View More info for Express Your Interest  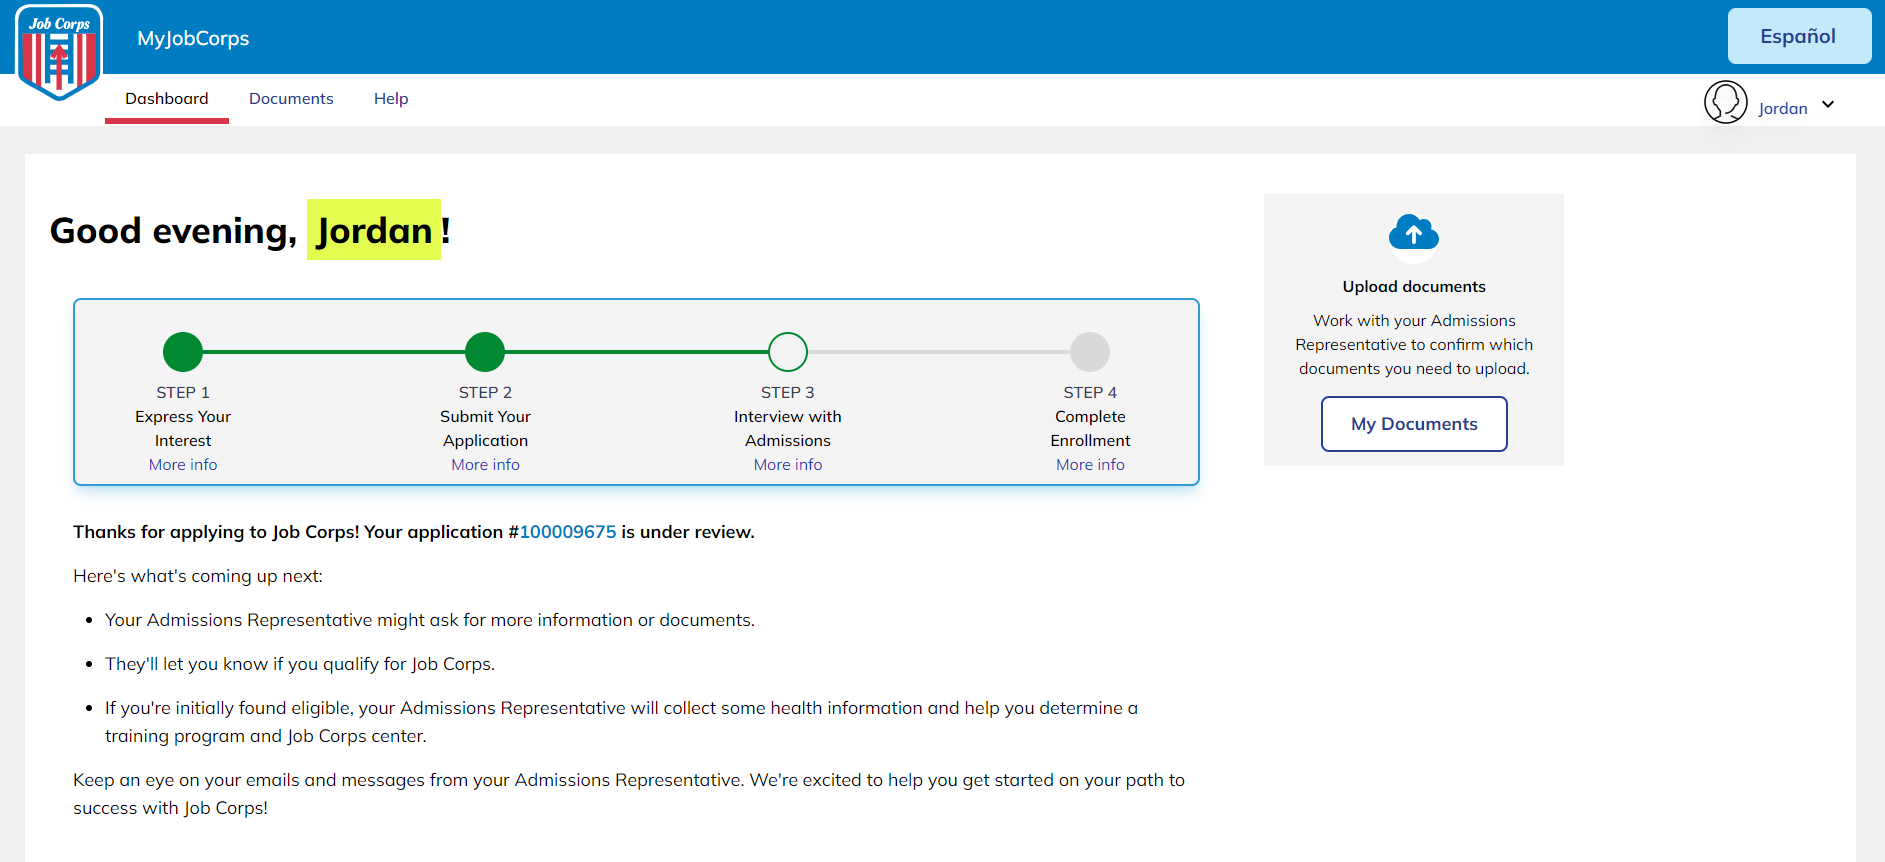(x=183, y=465)
